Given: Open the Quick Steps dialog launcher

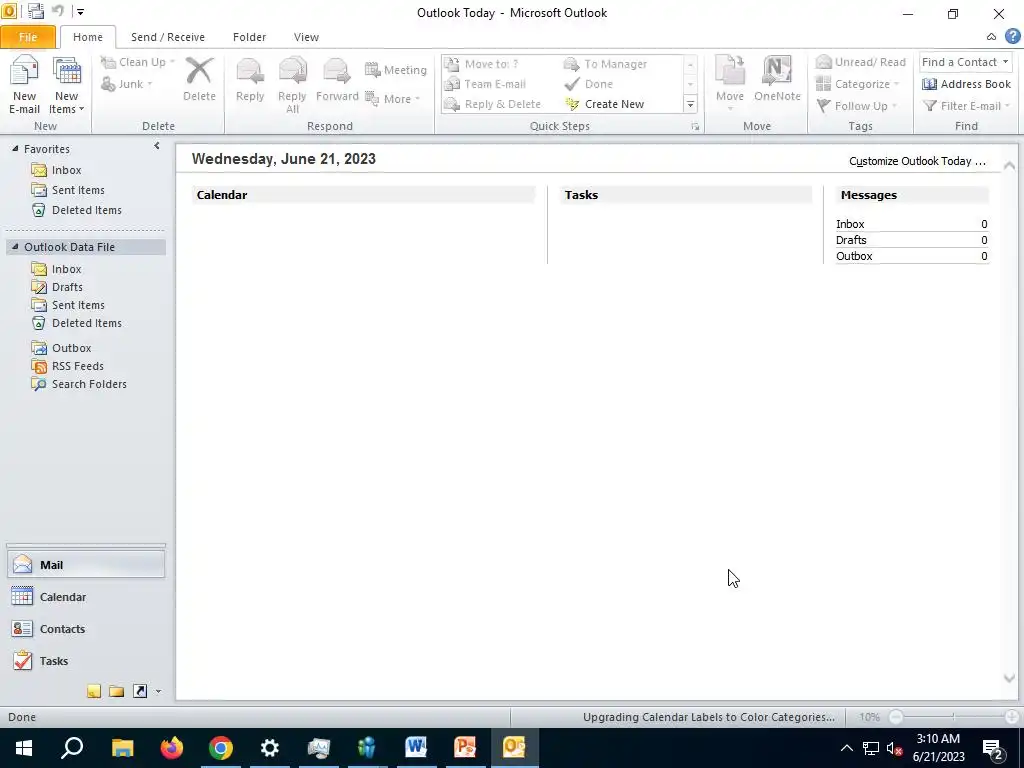Looking at the screenshot, I should coord(696,127).
